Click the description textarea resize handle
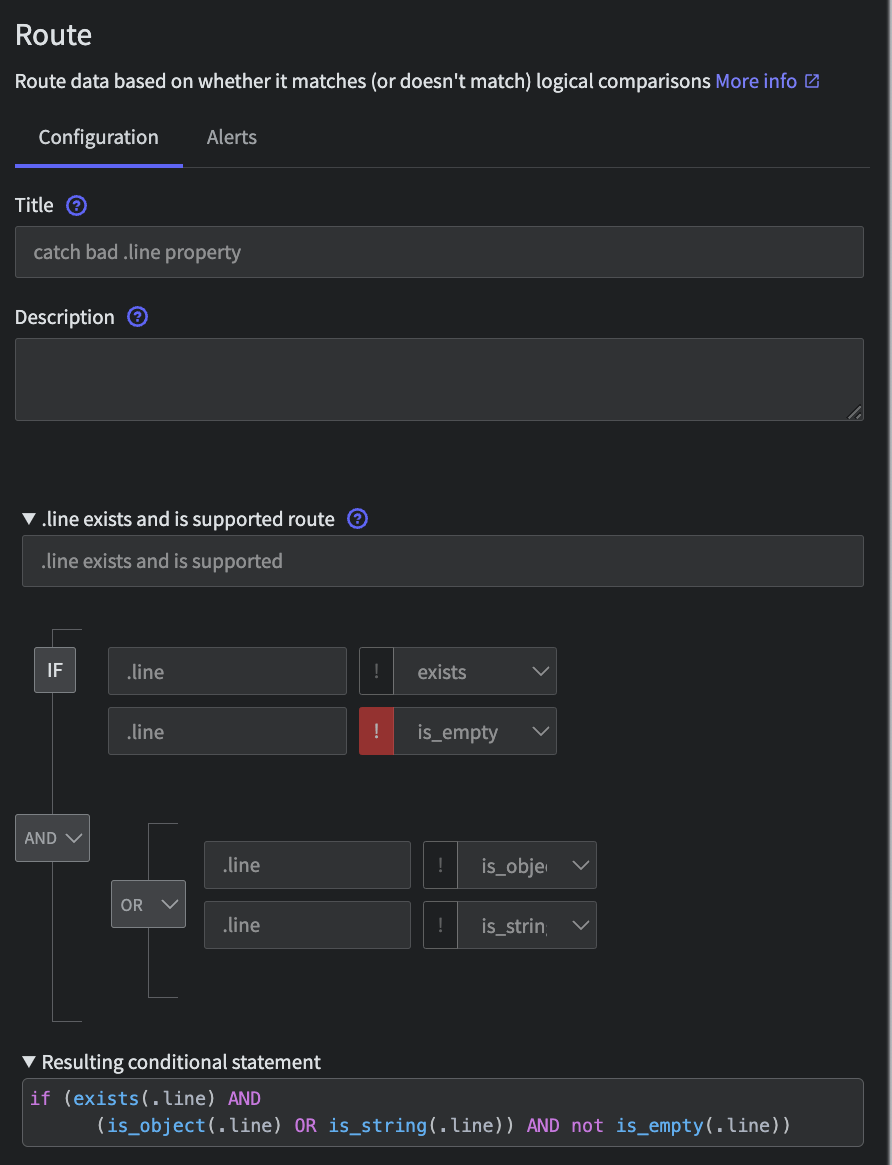This screenshot has width=892, height=1165. pyautogui.click(x=855, y=412)
